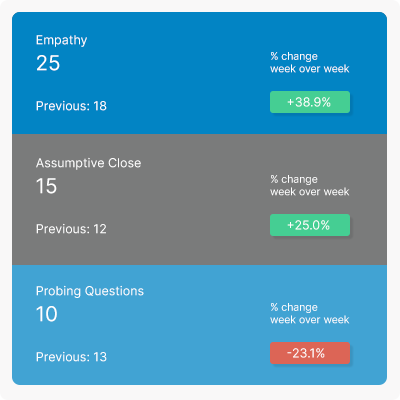The image size is (400, 400).
Task: Click the +38.9% green change badge
Action: (310, 102)
